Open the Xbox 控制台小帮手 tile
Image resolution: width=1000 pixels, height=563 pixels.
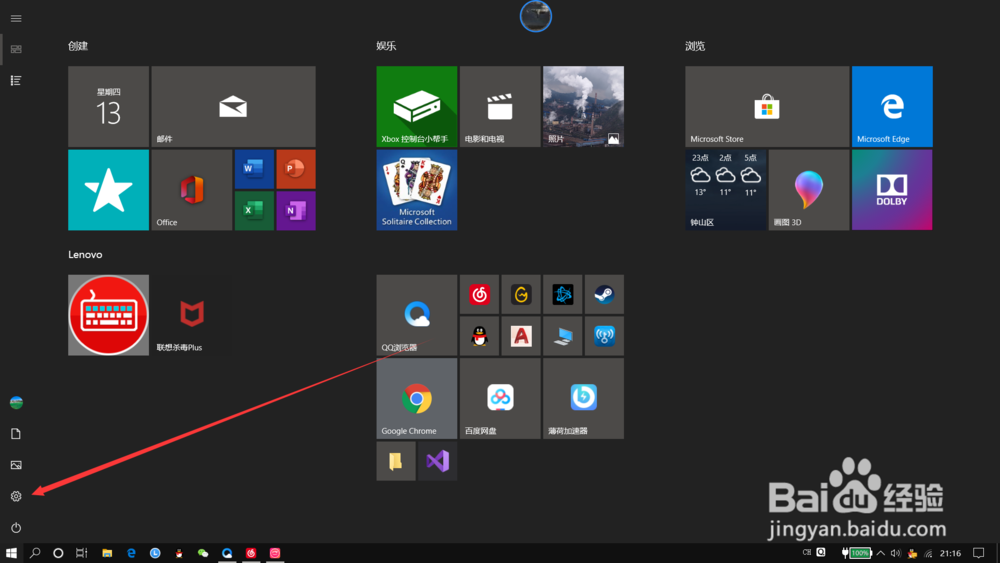416,106
